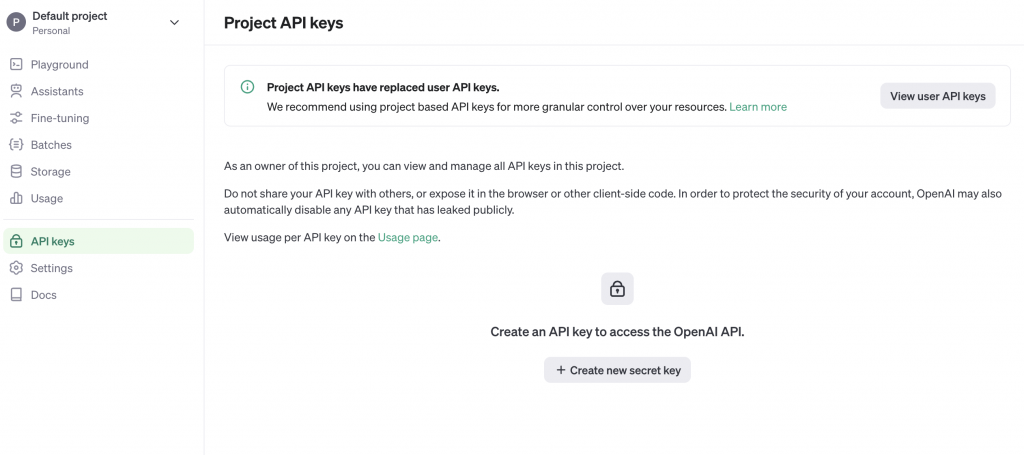Image resolution: width=1024 pixels, height=455 pixels.
Task: Click the Docs book icon
Action: 16,295
